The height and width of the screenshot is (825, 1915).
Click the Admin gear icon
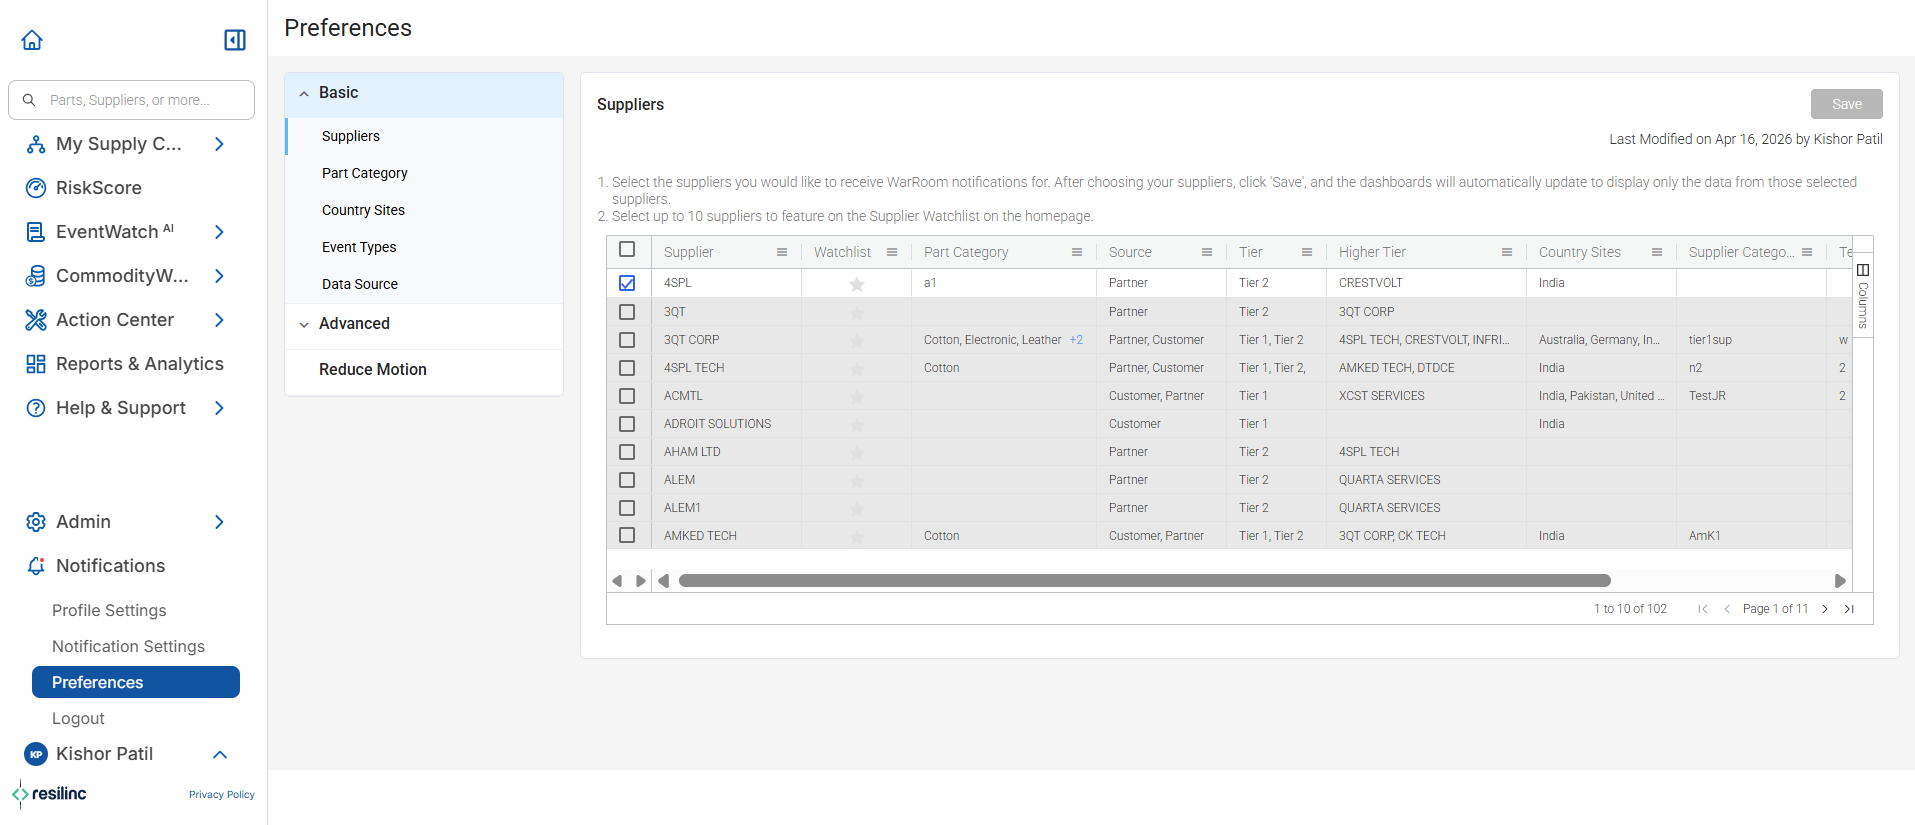coord(36,522)
